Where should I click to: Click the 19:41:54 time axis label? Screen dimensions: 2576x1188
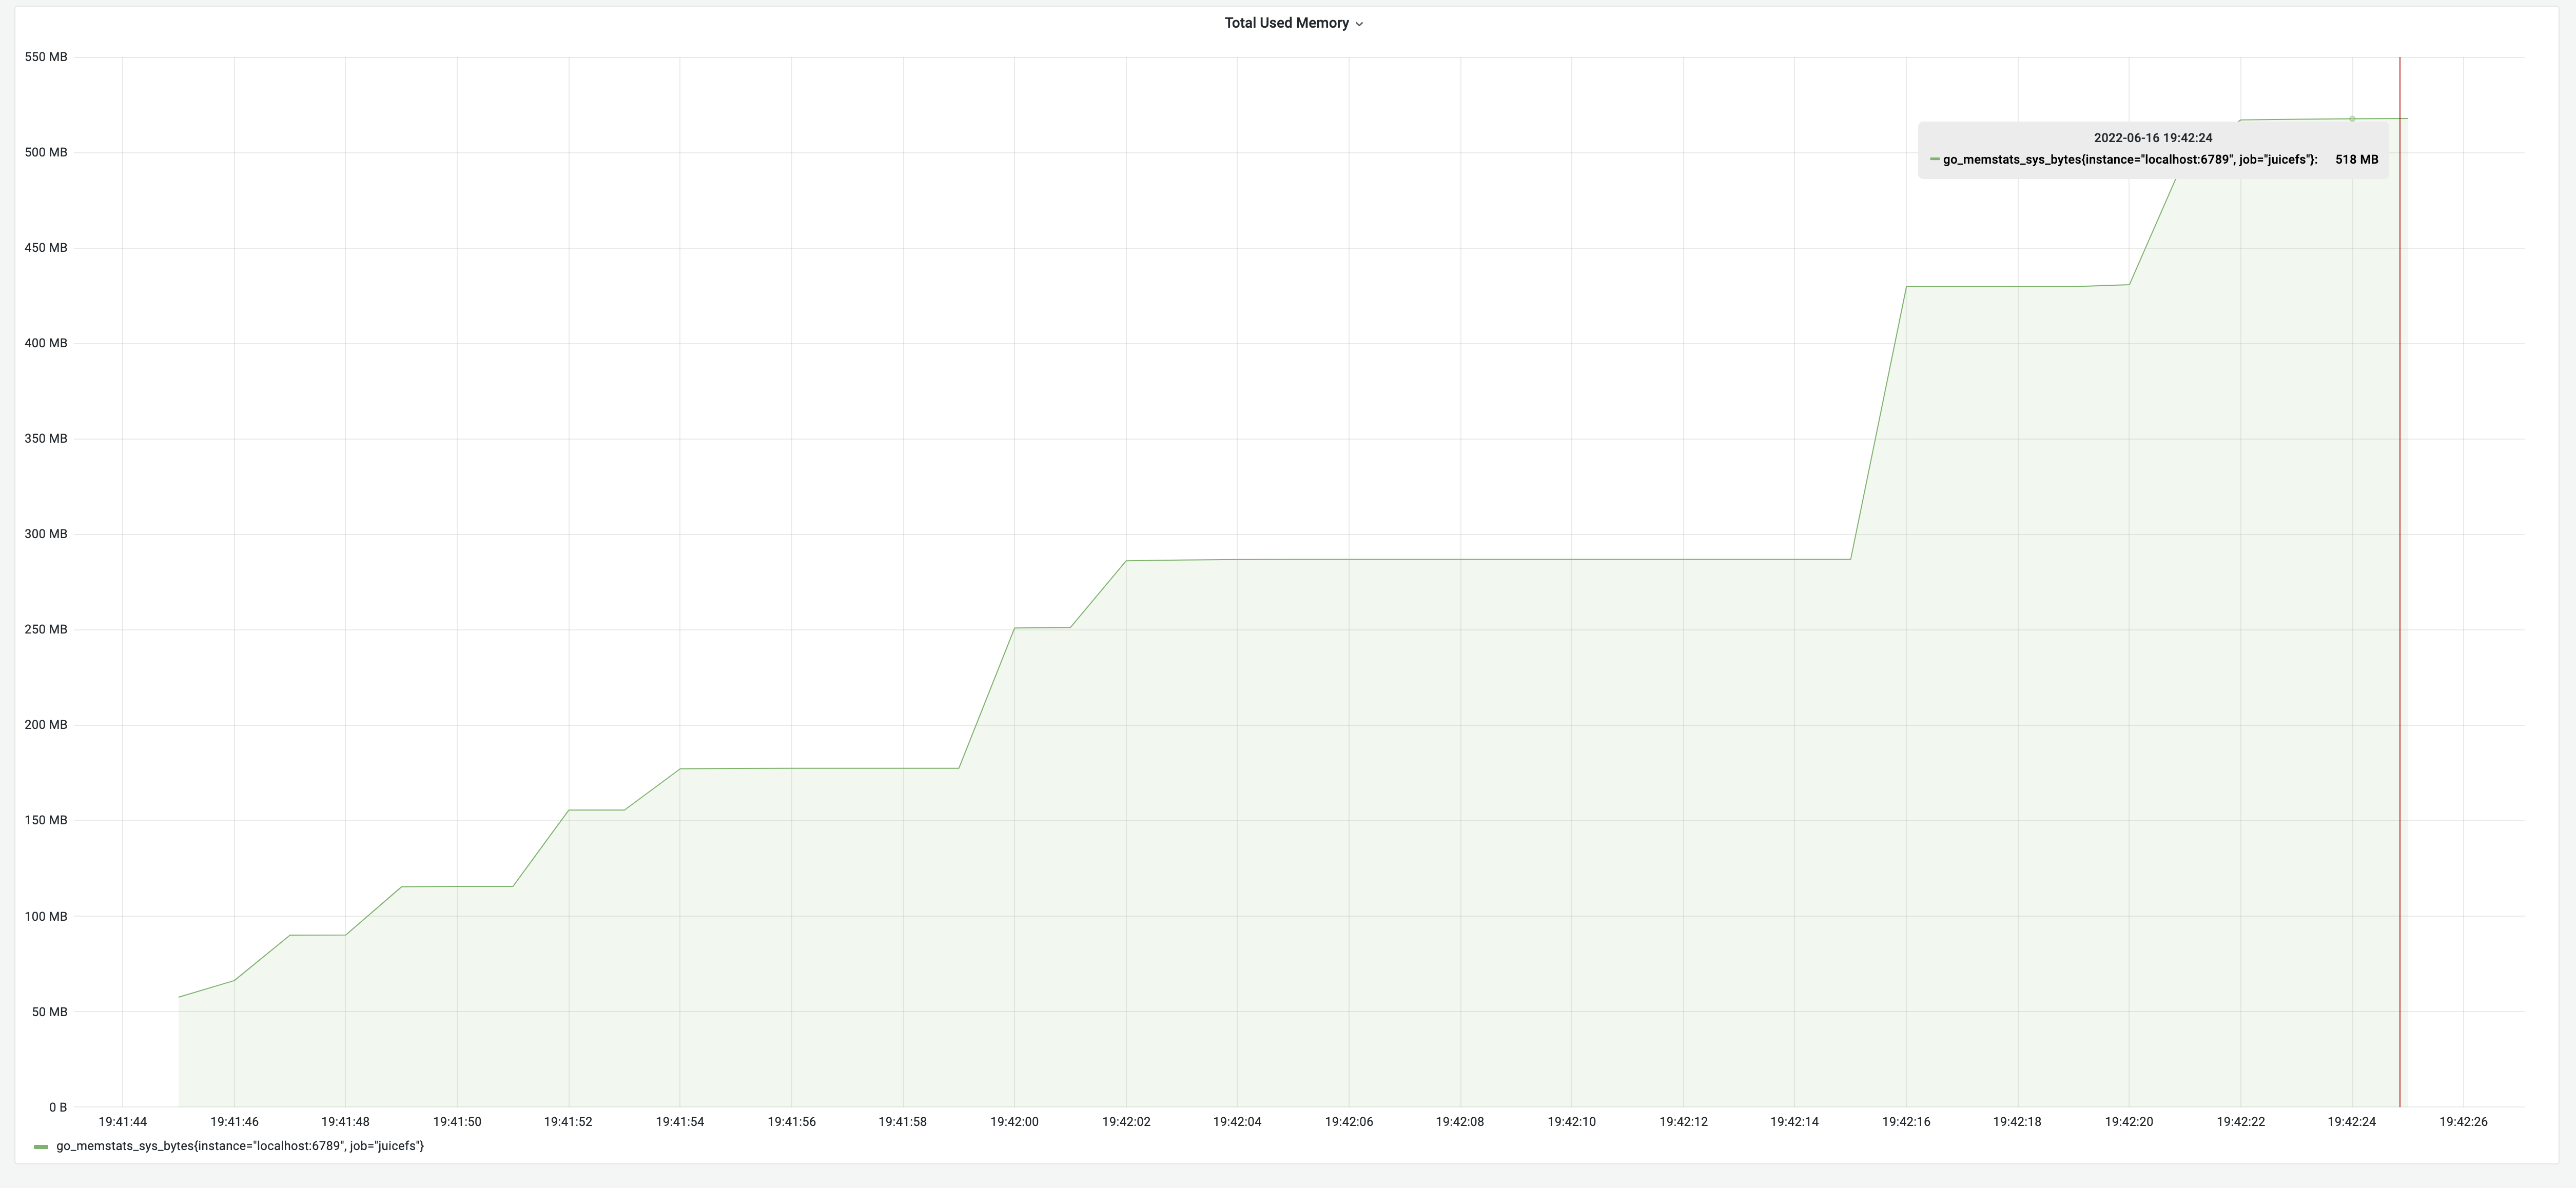pos(680,1122)
